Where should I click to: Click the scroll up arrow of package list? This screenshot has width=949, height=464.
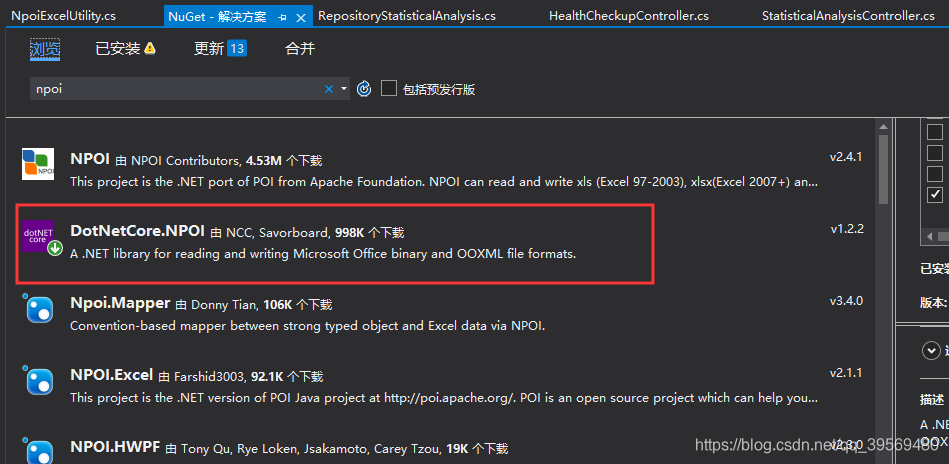883,126
